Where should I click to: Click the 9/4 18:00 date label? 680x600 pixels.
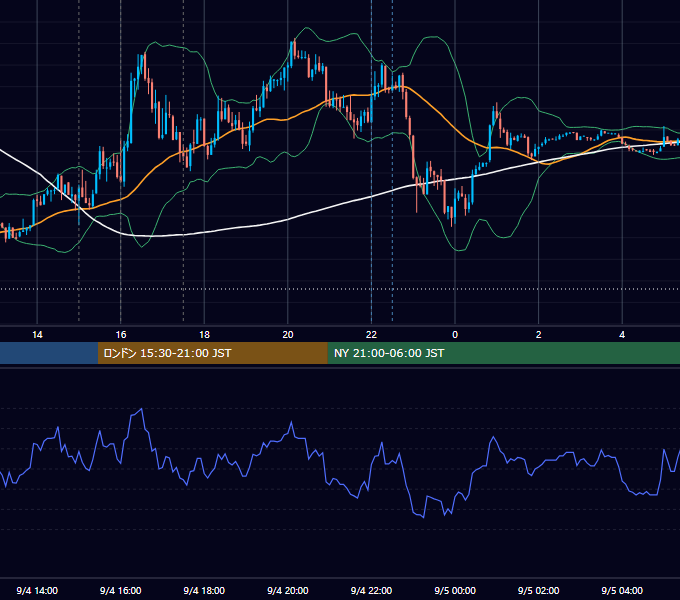point(204,590)
